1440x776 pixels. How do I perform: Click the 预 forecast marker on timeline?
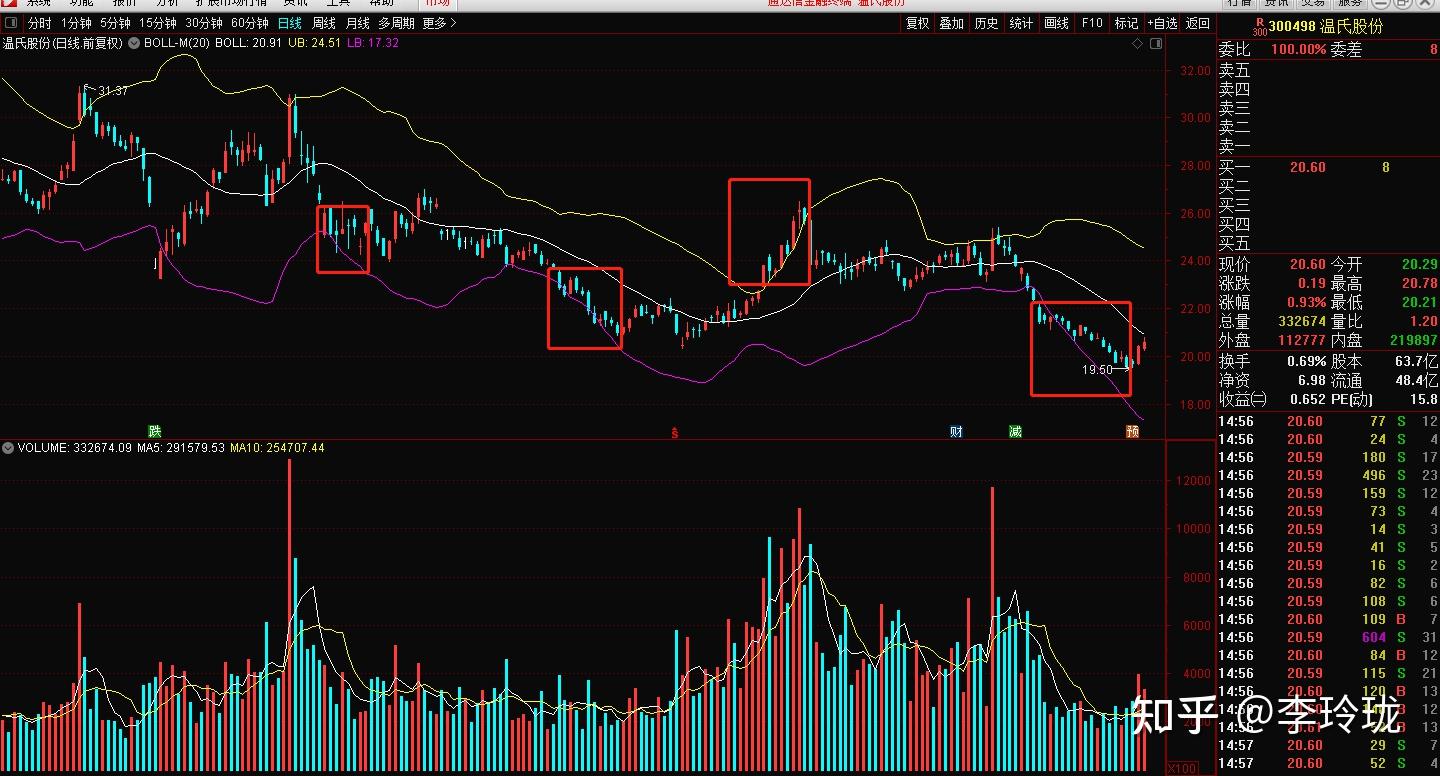pos(1132,432)
